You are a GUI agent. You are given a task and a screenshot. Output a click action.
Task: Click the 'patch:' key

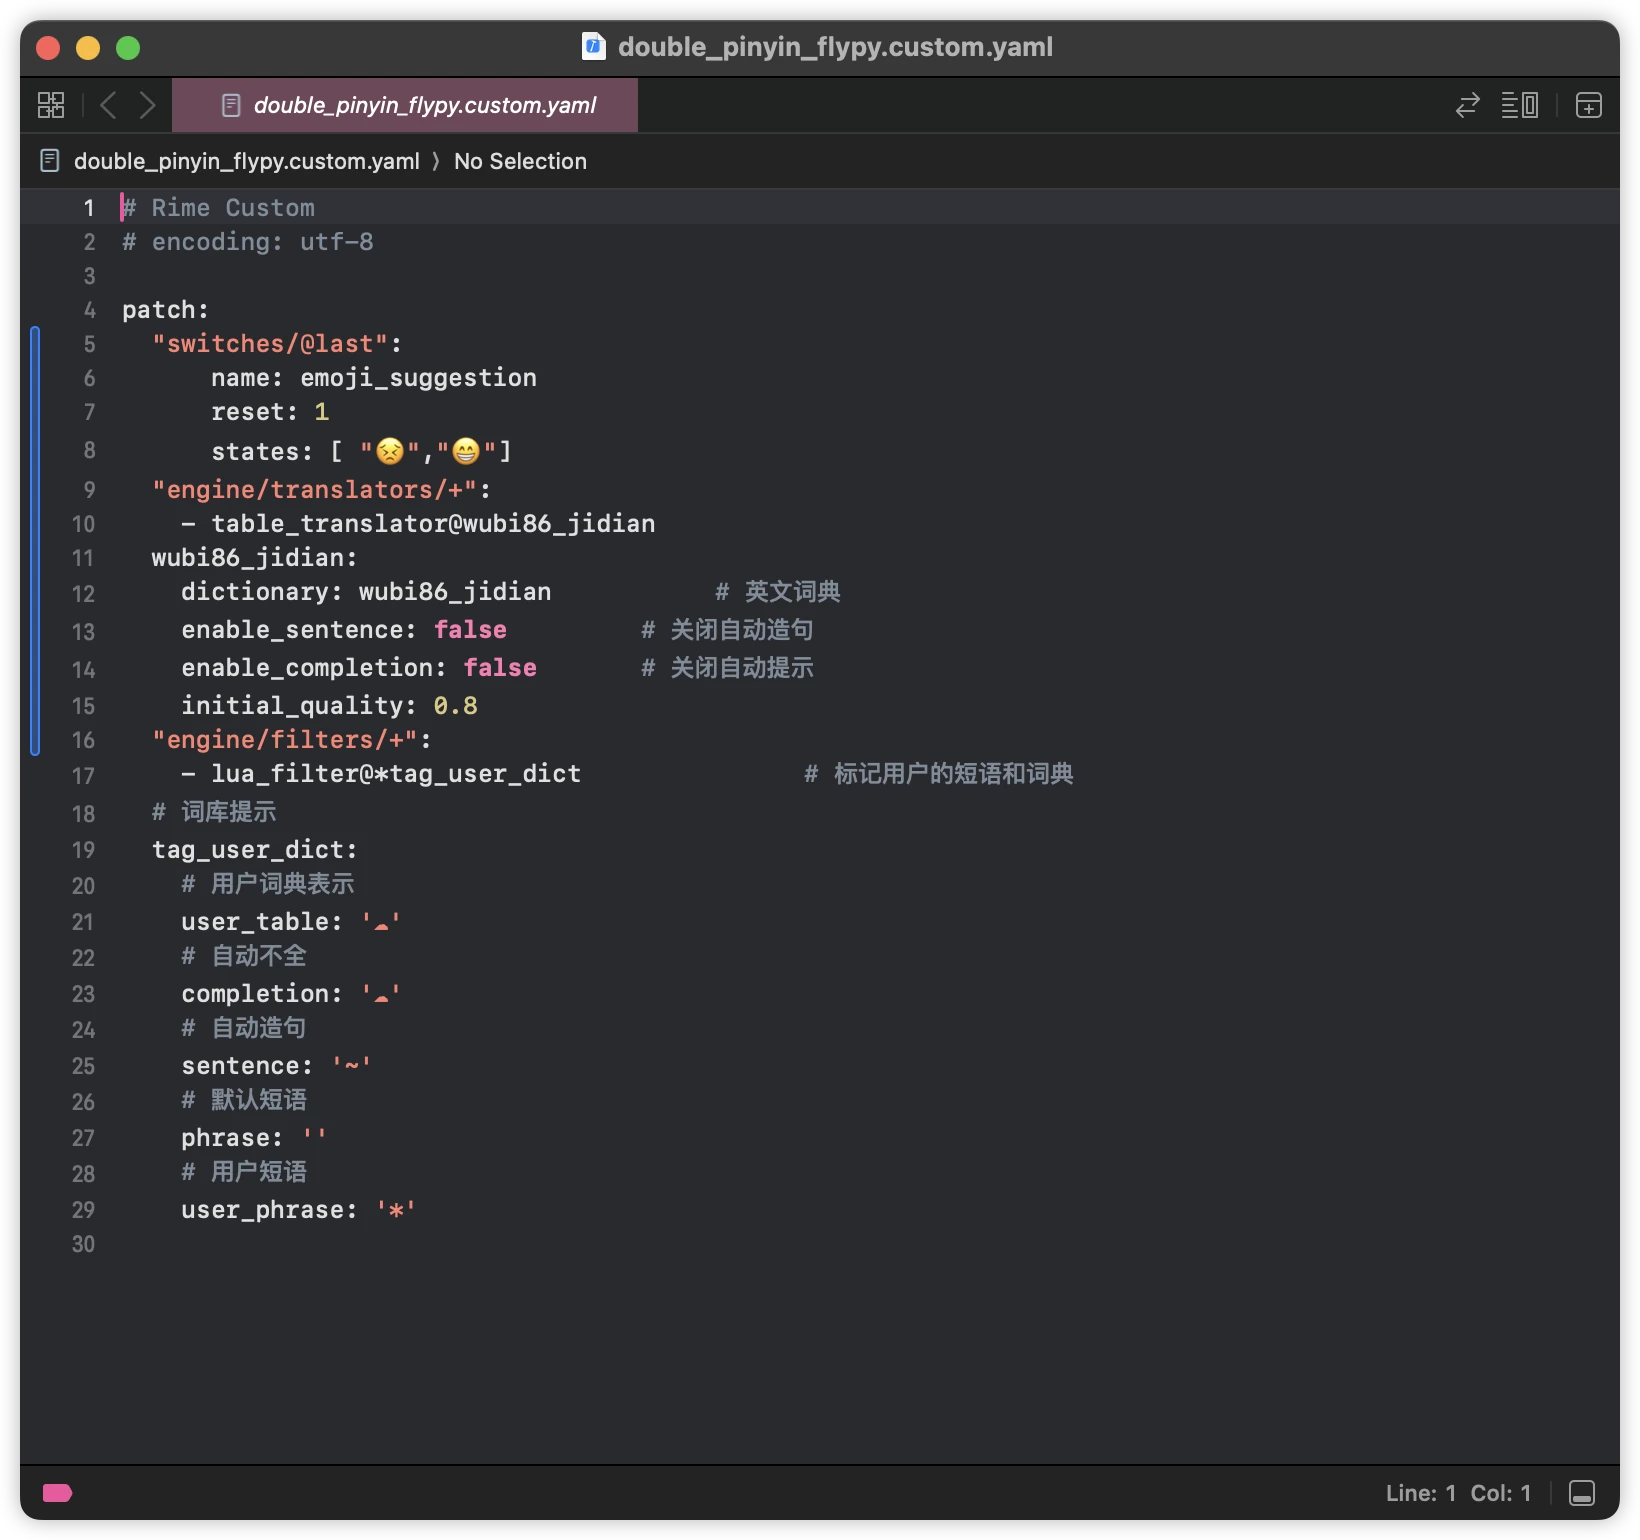click(165, 310)
